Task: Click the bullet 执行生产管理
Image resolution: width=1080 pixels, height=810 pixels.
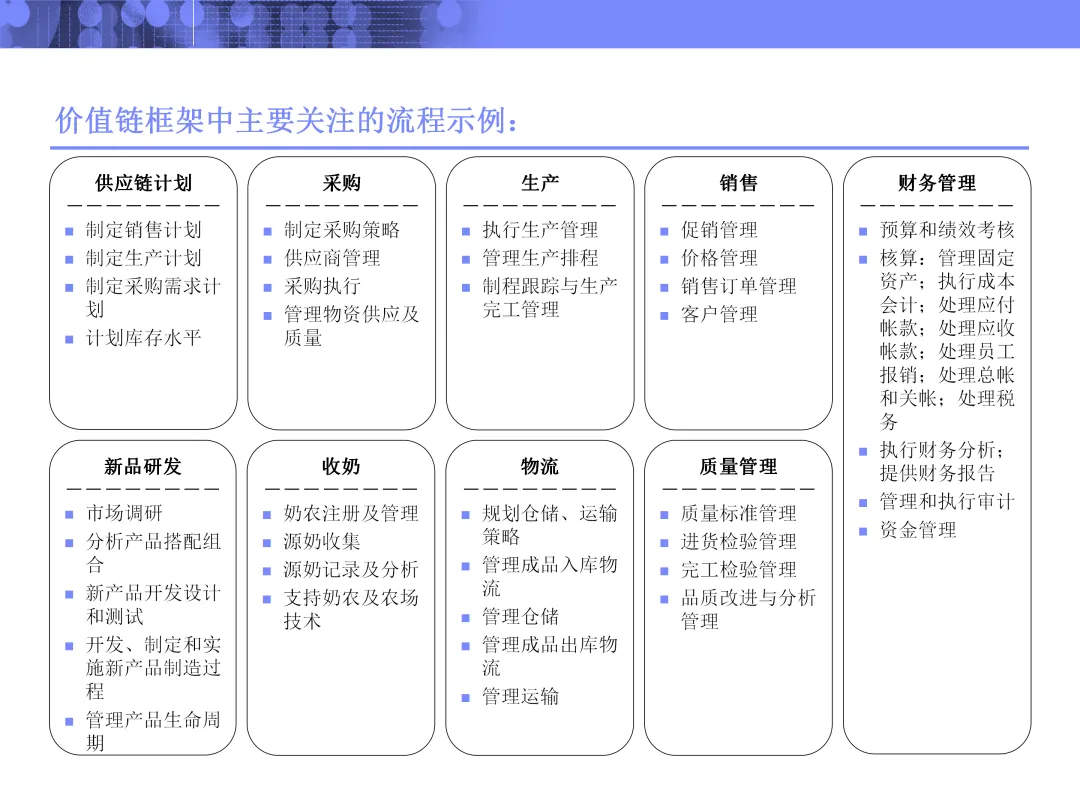Action: 540,230
